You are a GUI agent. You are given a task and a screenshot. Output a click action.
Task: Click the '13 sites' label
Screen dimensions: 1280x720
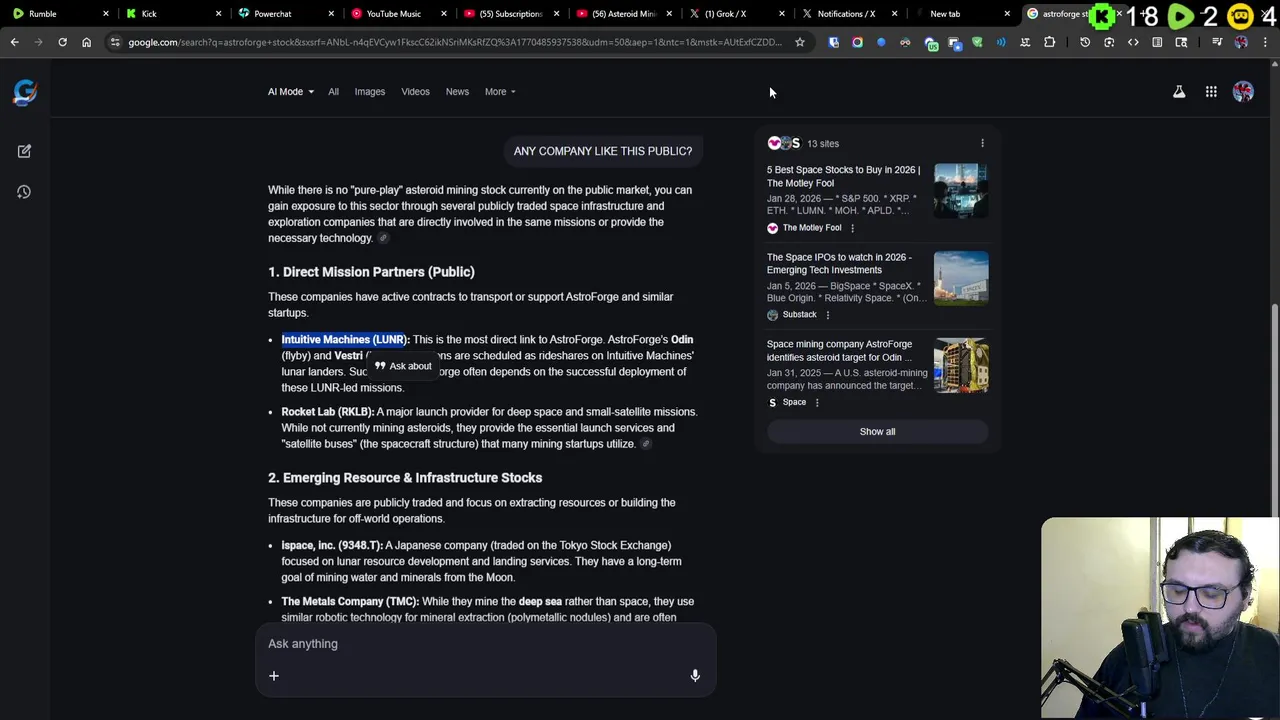coord(823,144)
